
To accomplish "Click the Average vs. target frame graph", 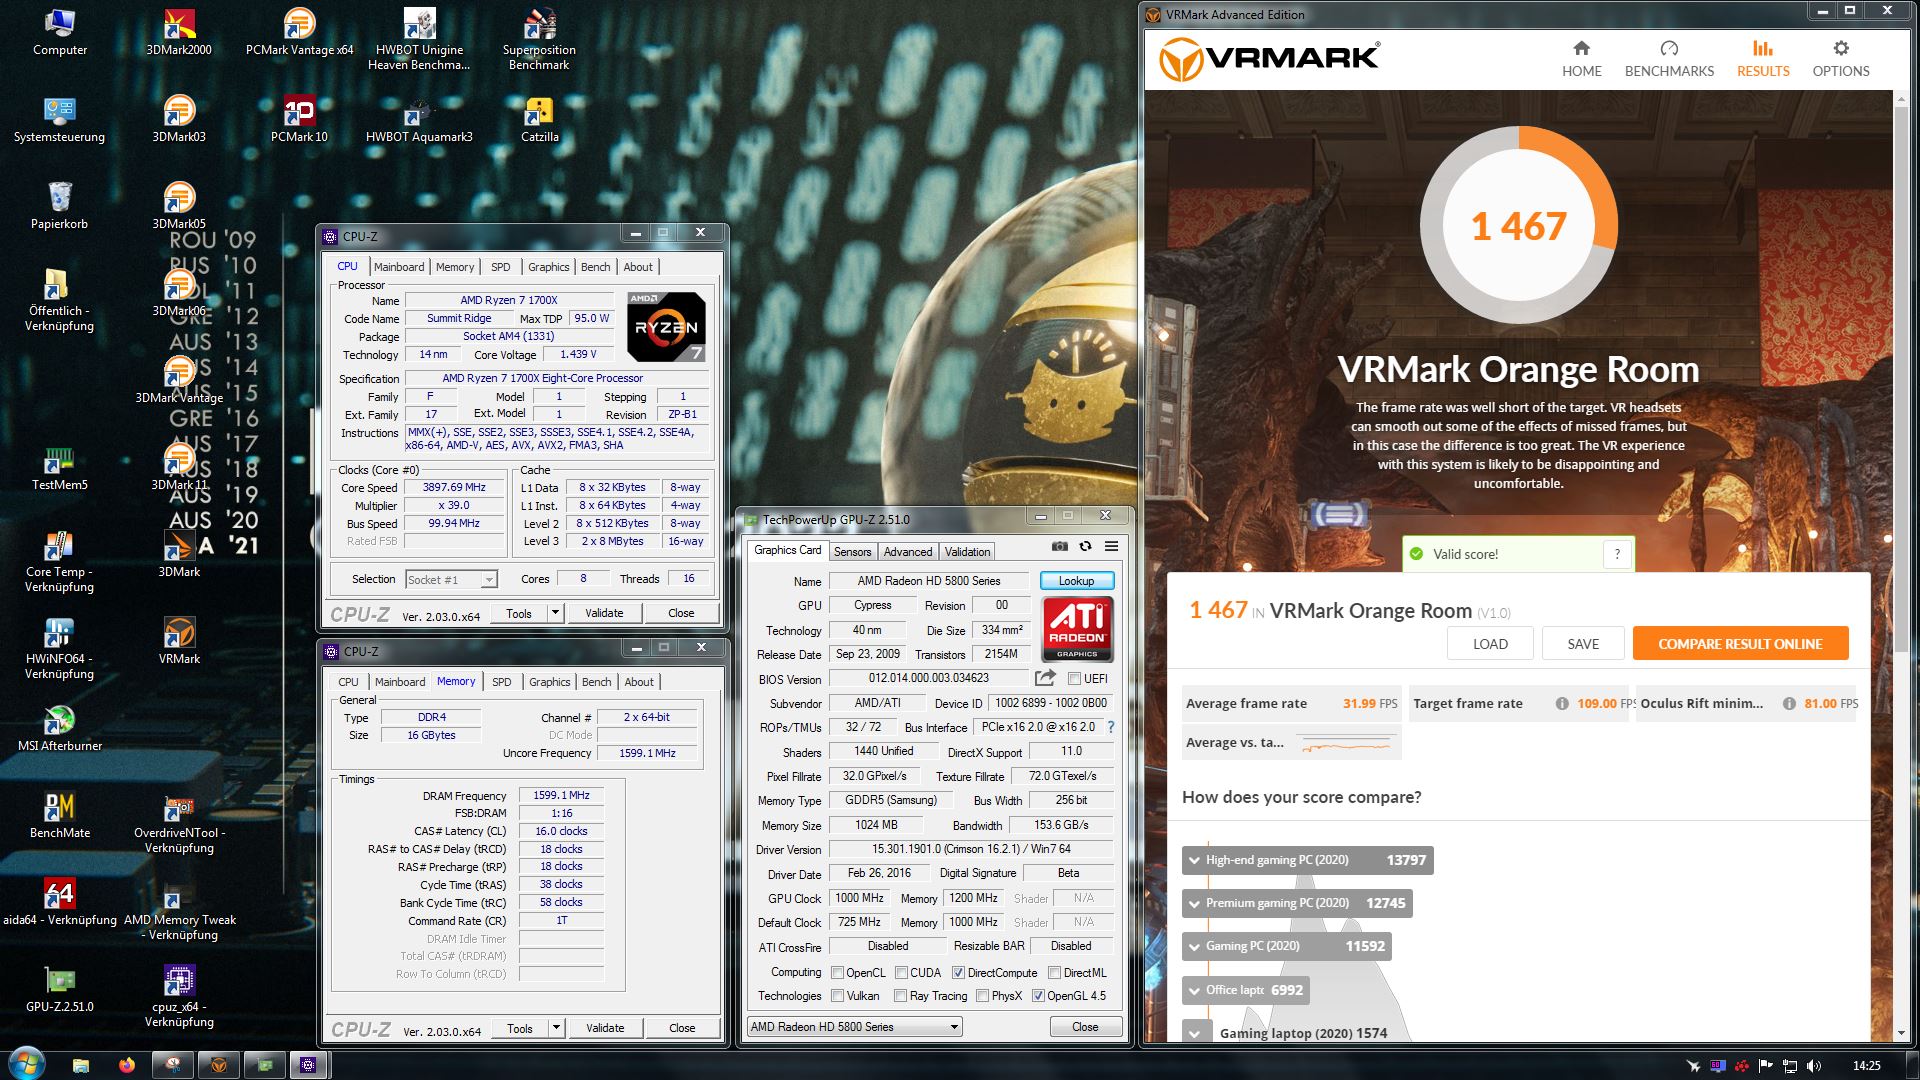I will 1347,744.
